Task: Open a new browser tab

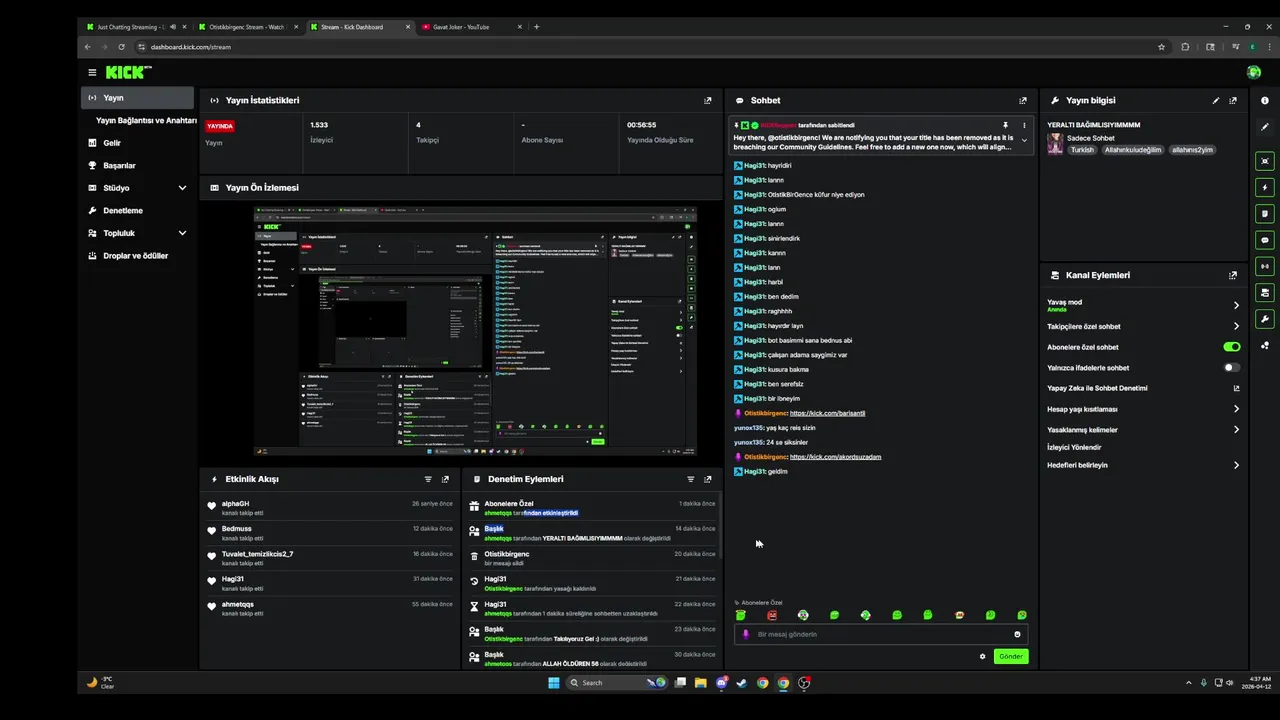Action: click(537, 27)
